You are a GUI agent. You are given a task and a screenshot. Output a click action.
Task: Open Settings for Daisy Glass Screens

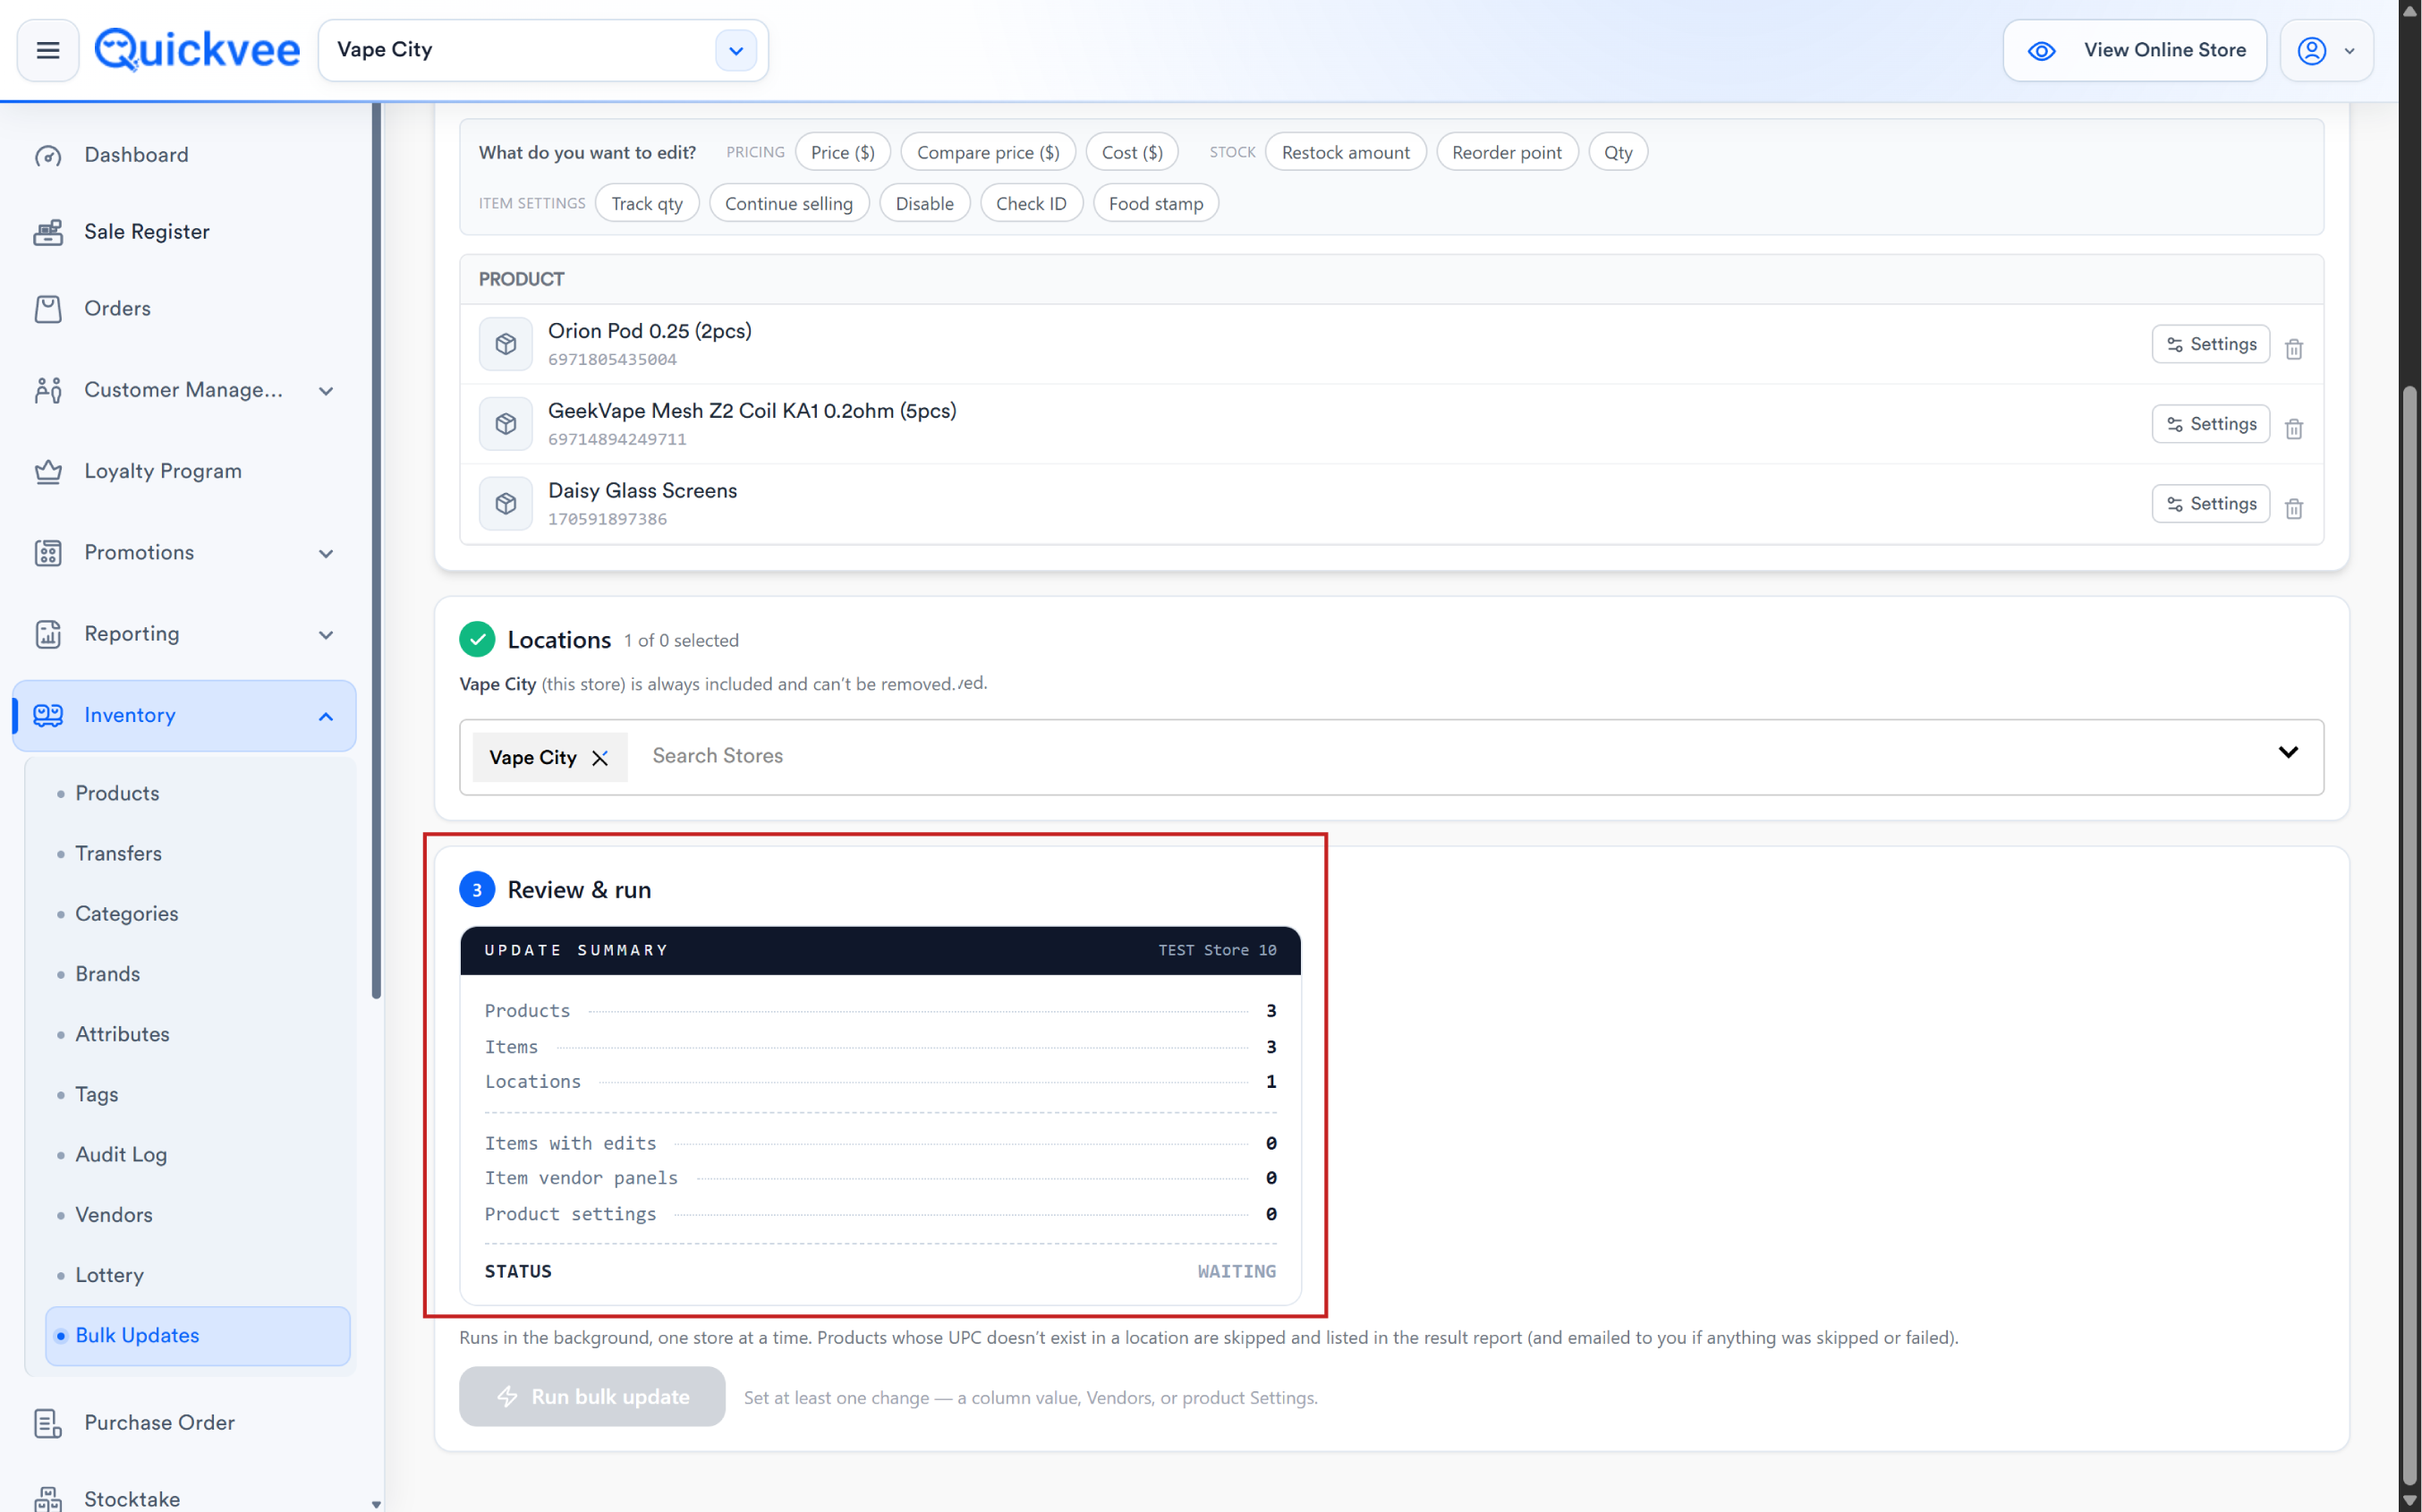[2210, 504]
